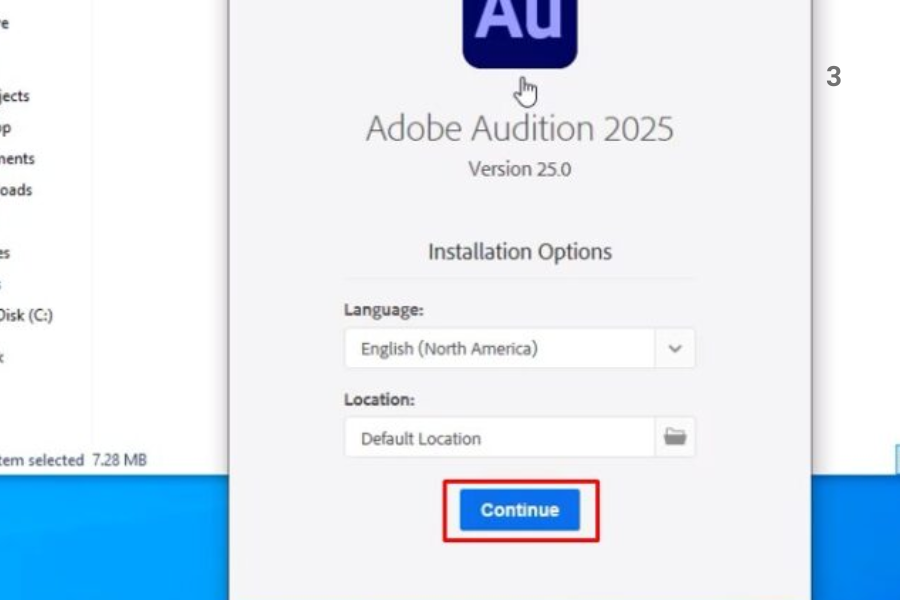Viewport: 900px width, 600px height.
Task: Click the Pictures entry above Disk (C:)
Action: [5, 253]
